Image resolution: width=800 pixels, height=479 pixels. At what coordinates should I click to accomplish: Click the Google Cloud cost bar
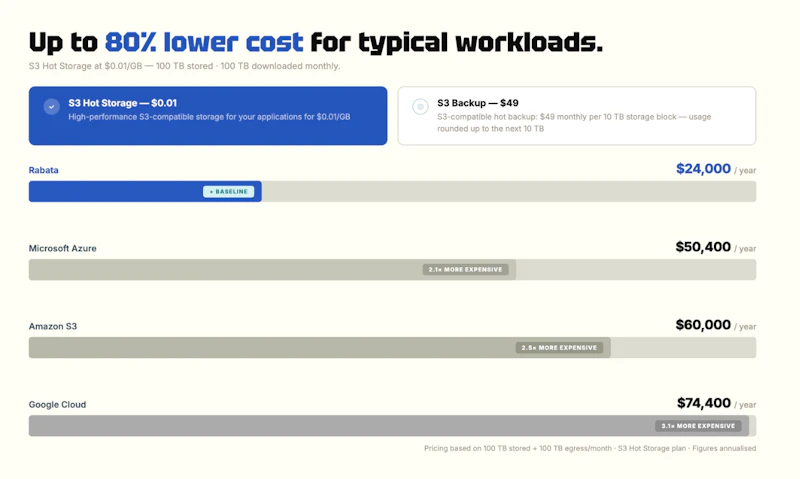pyautogui.click(x=389, y=426)
